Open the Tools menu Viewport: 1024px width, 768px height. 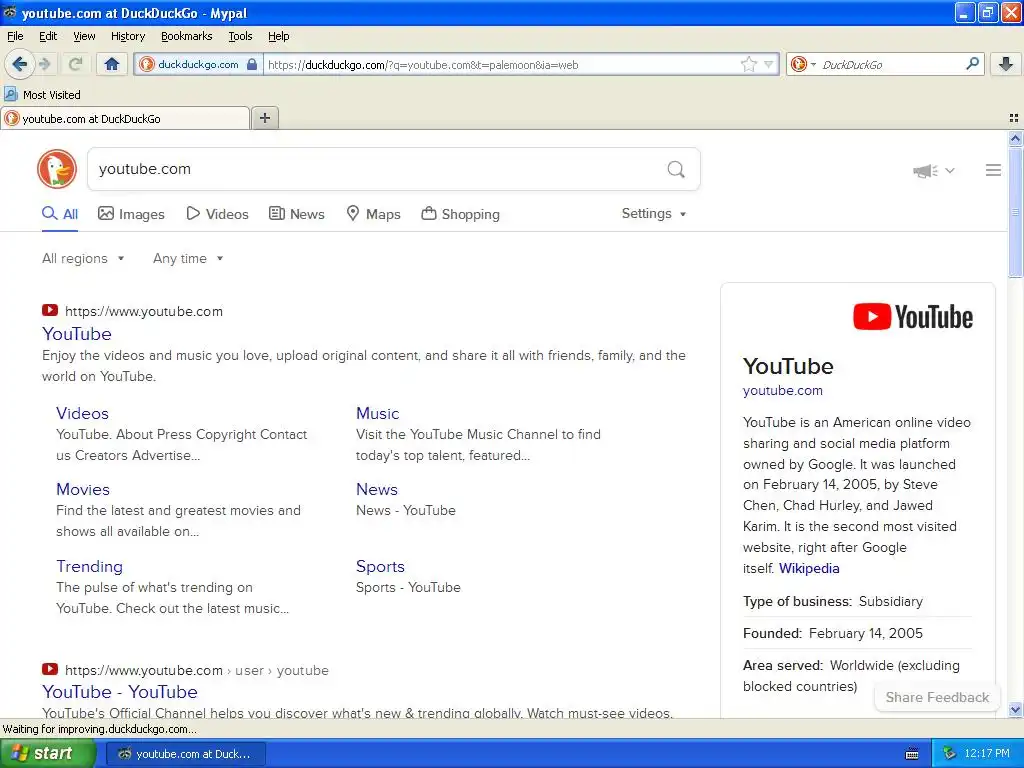tap(240, 36)
